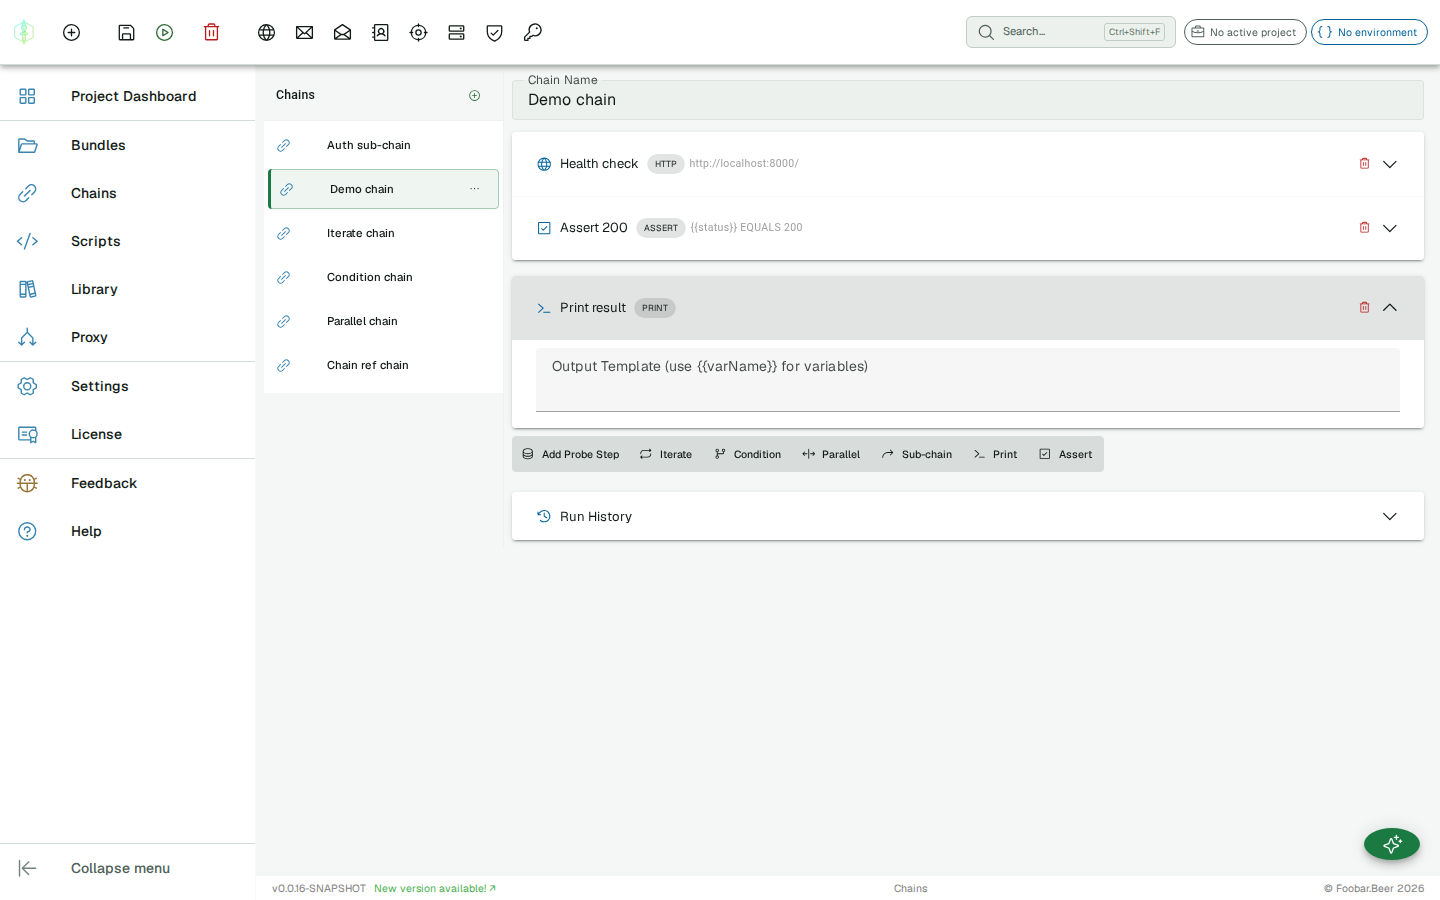The width and height of the screenshot is (1440, 900).
Task: Click the No active project button
Action: [1245, 32]
